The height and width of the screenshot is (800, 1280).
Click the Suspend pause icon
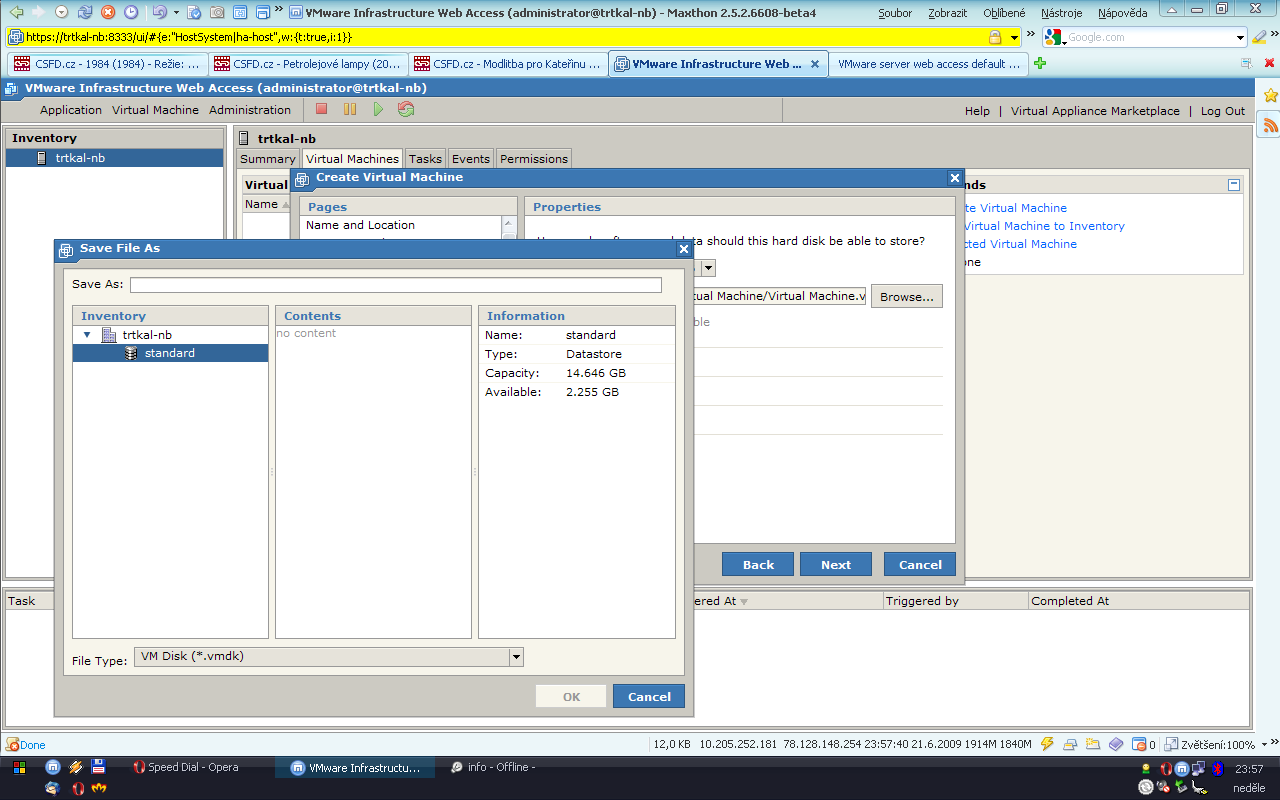[350, 109]
